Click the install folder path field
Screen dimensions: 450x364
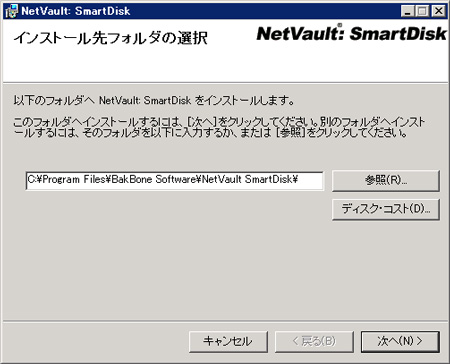coord(174,181)
